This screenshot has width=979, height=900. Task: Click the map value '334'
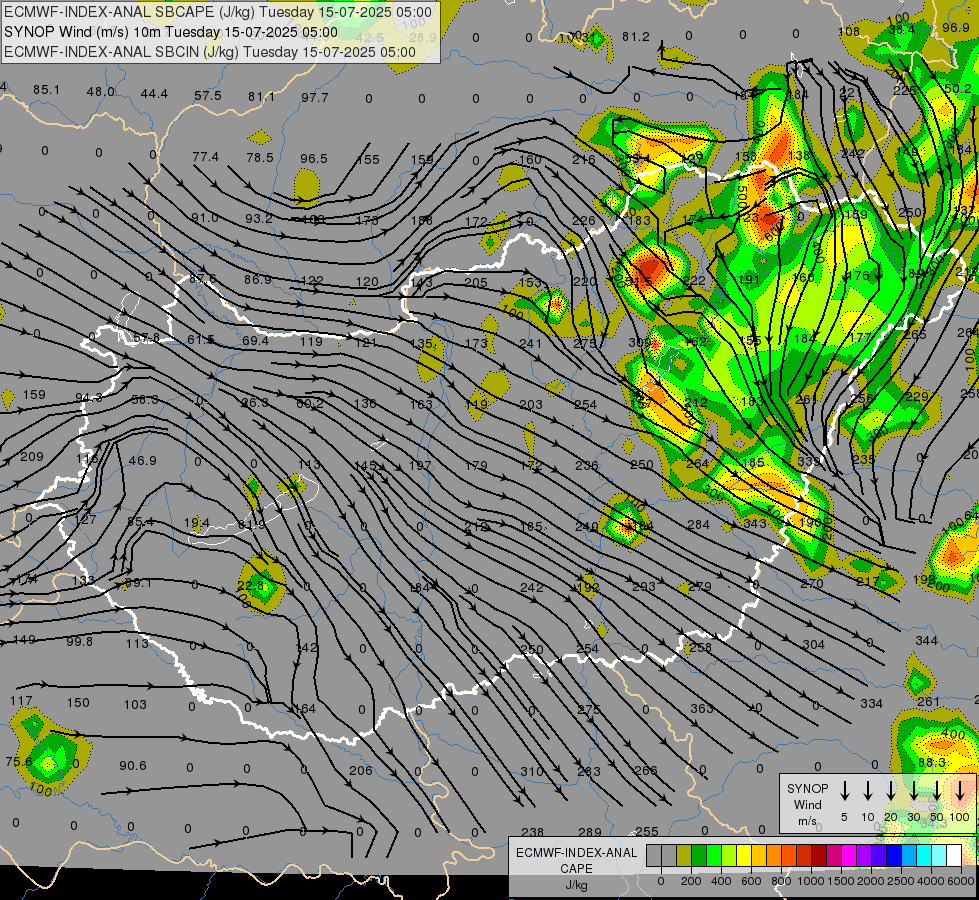872,704
